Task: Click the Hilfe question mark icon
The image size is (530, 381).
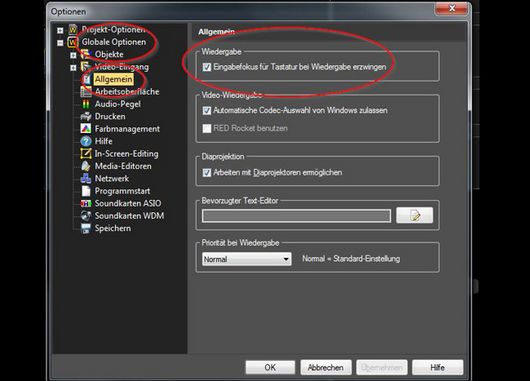Action: (86, 141)
